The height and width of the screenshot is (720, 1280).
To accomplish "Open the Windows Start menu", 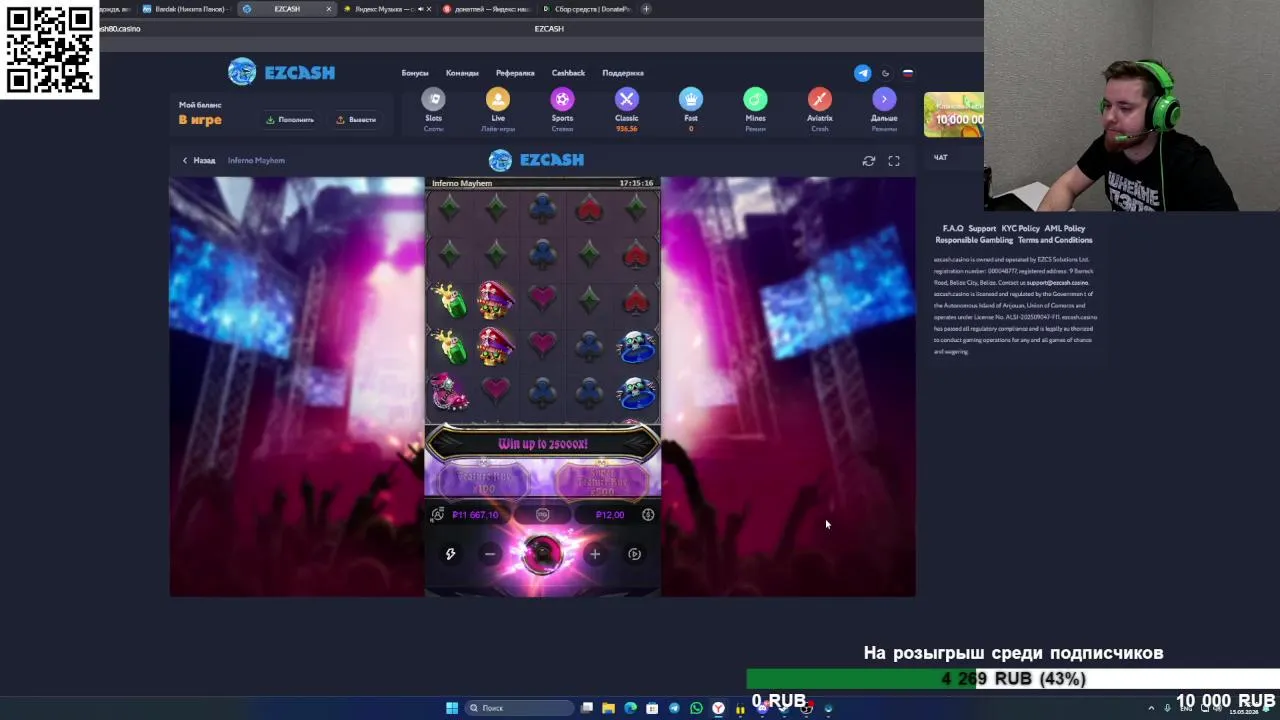I will point(452,708).
